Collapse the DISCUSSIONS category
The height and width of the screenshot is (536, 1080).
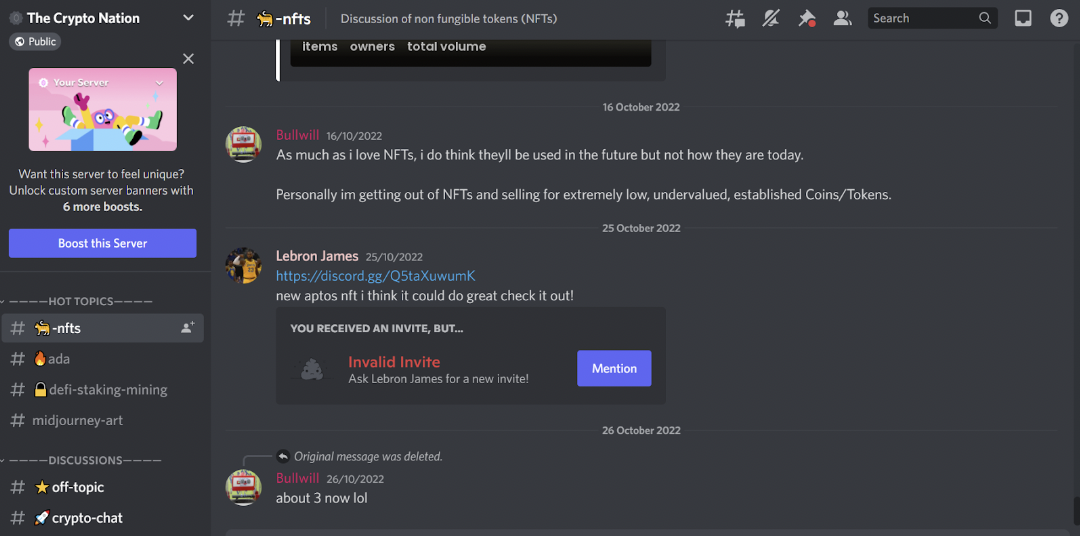(x=80, y=460)
